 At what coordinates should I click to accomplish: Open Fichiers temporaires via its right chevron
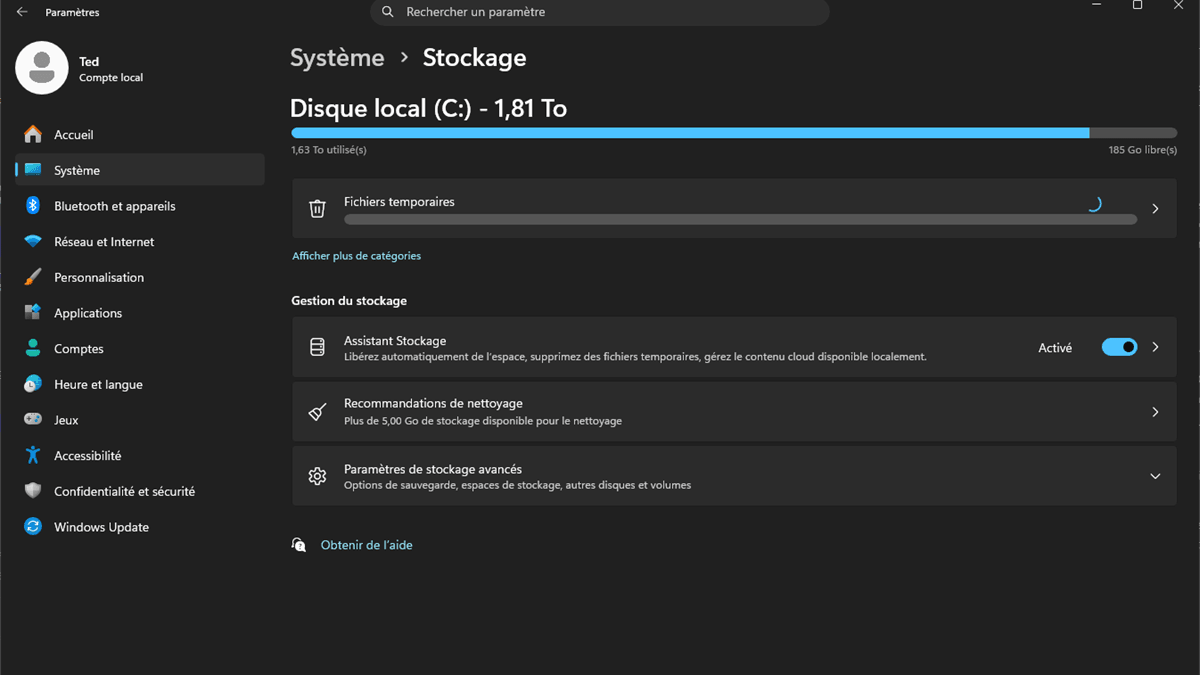(x=1155, y=209)
